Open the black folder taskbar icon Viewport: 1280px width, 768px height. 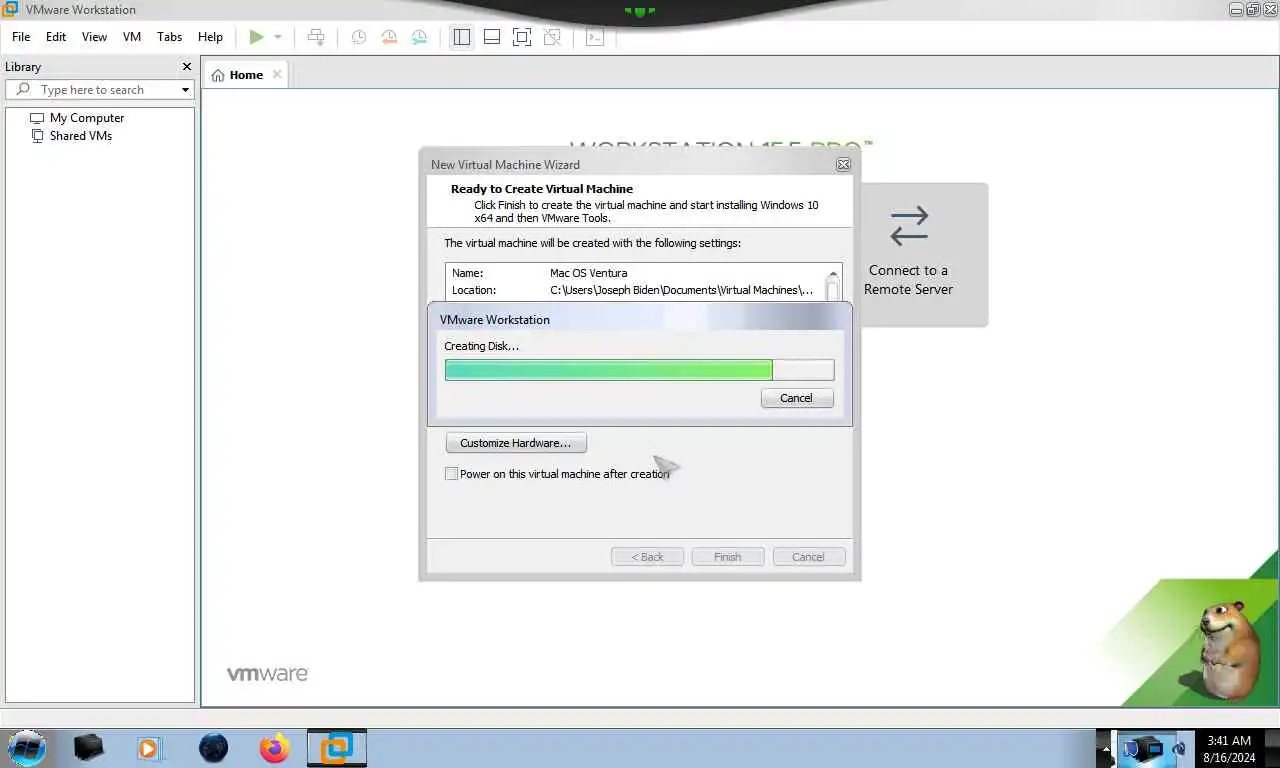88,747
